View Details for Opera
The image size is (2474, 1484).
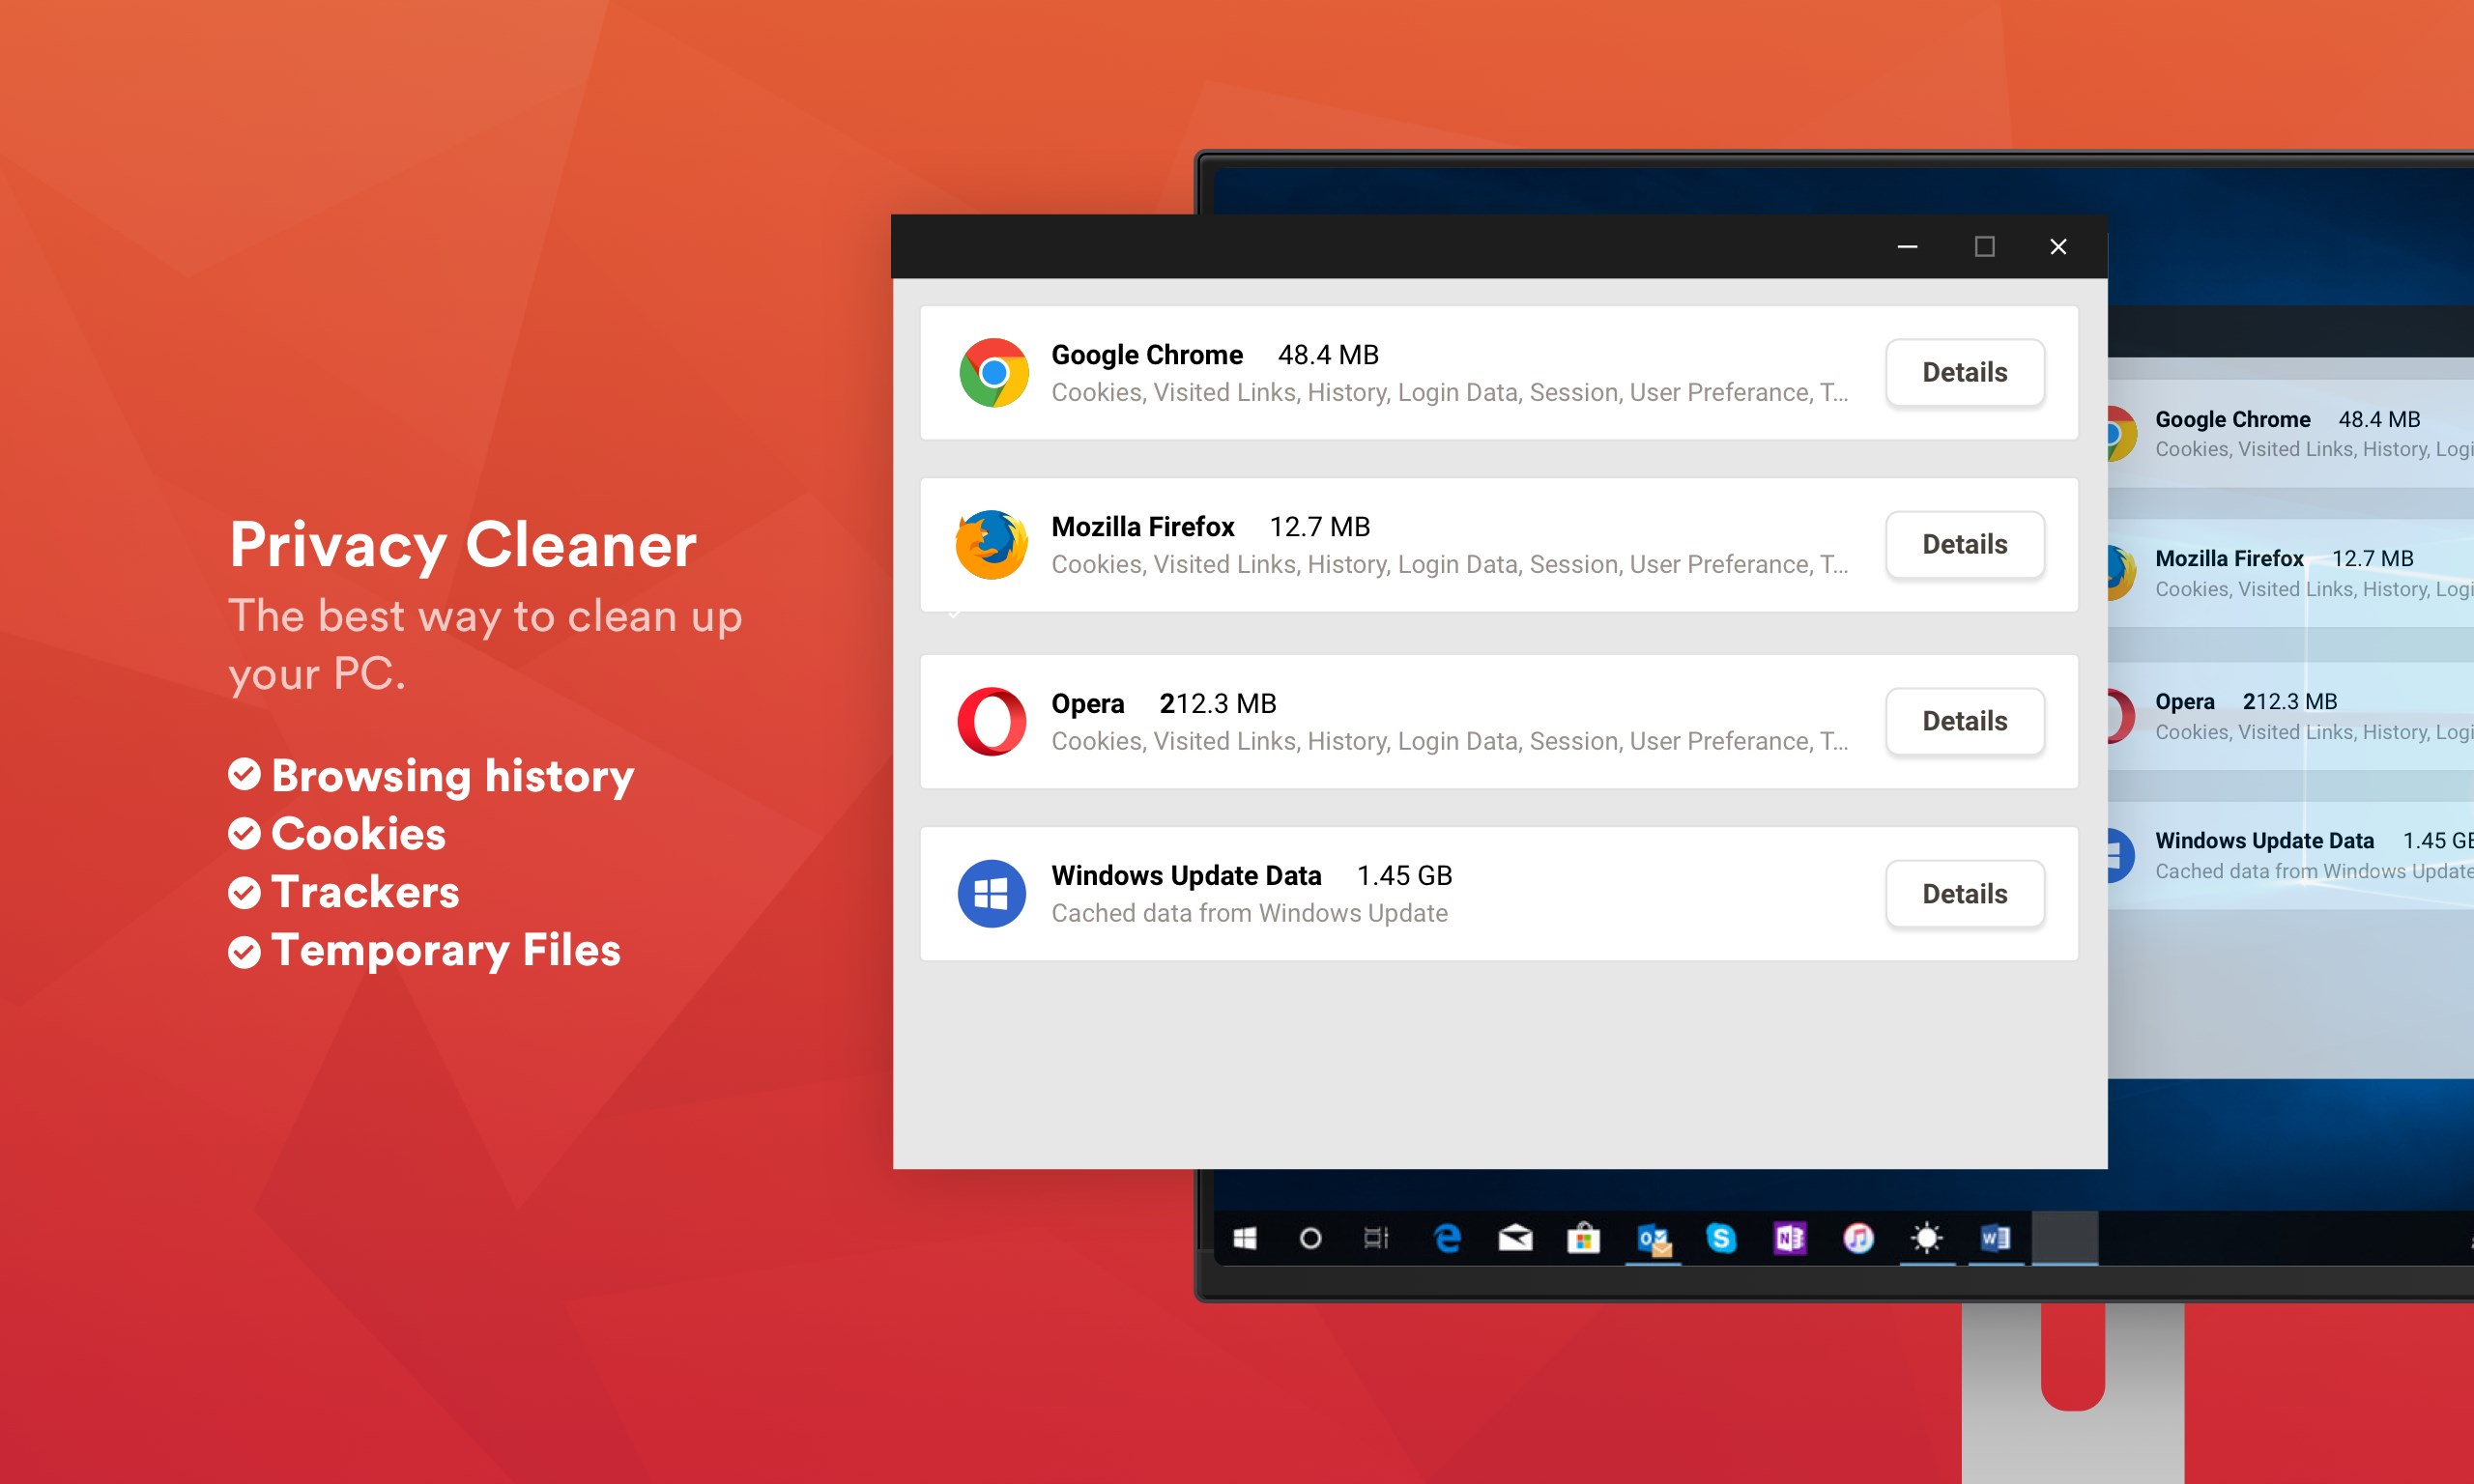tap(1964, 721)
